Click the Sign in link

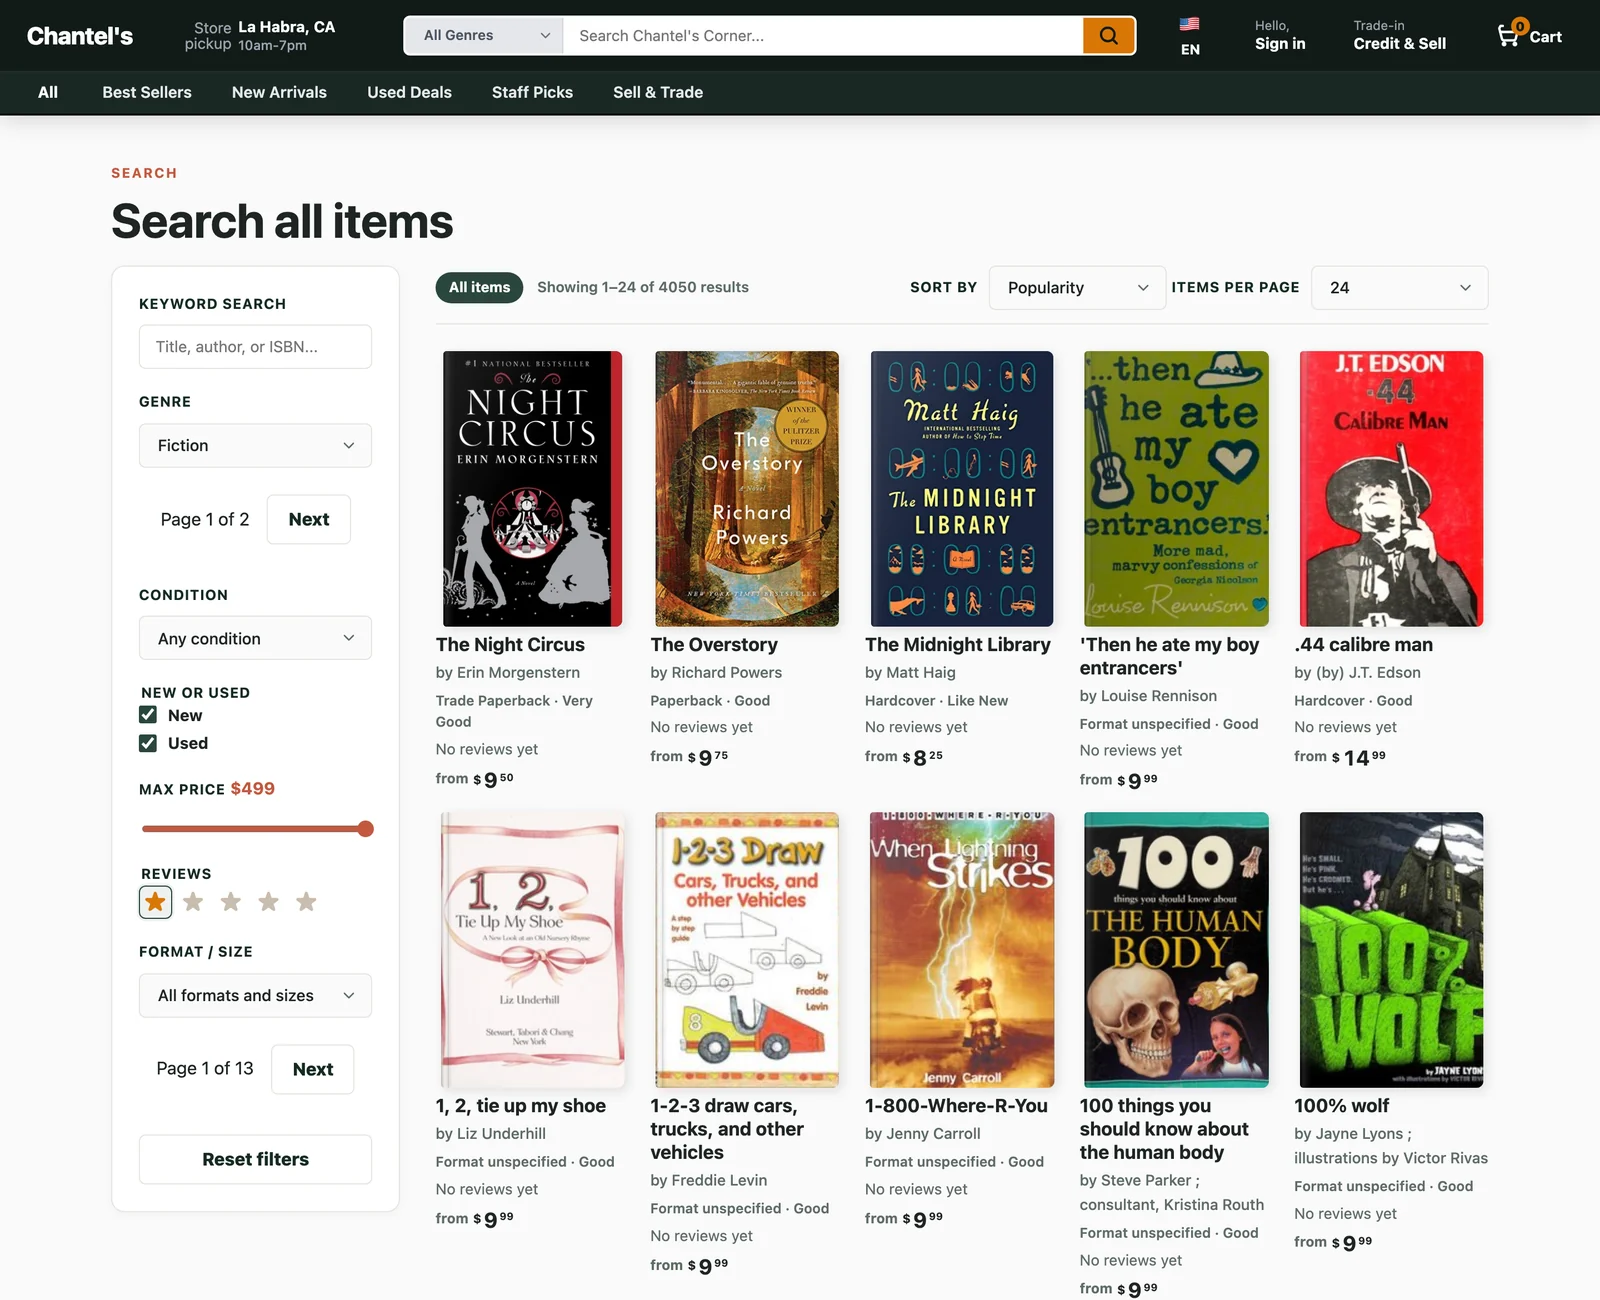coord(1280,36)
